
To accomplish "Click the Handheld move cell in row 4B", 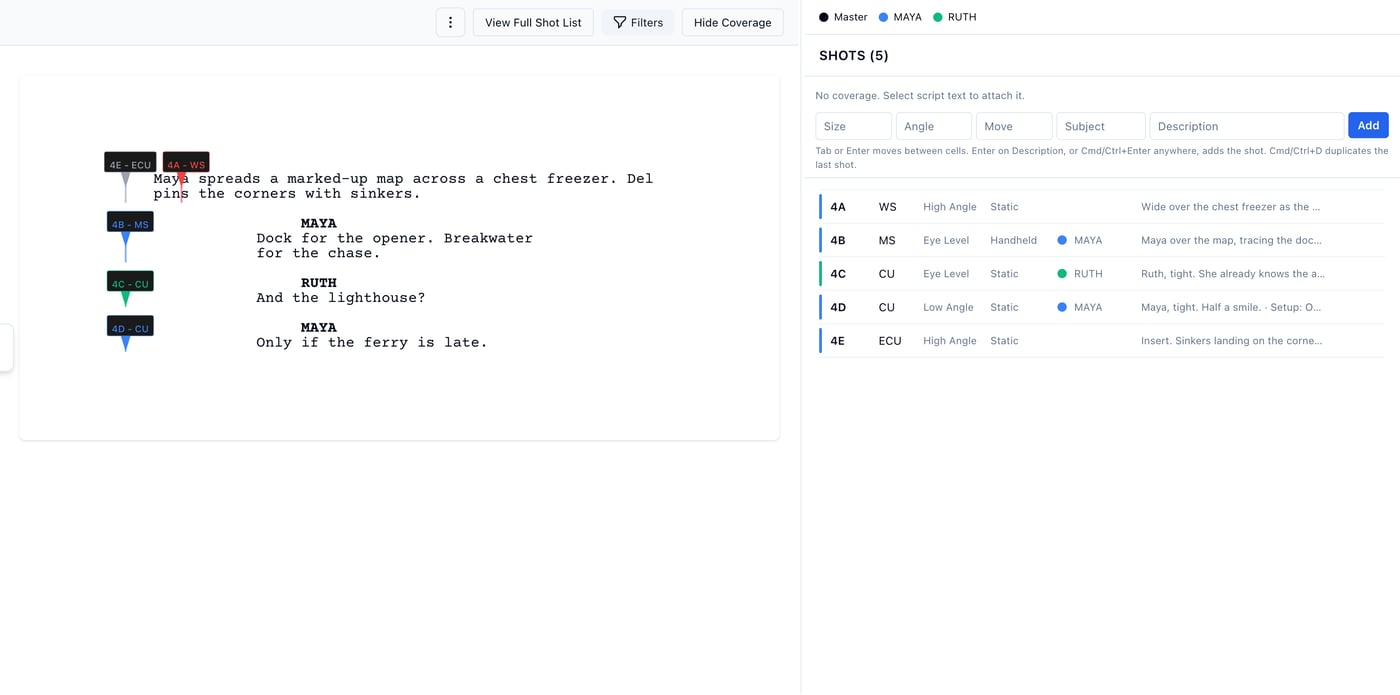I will [x=1013, y=240].
